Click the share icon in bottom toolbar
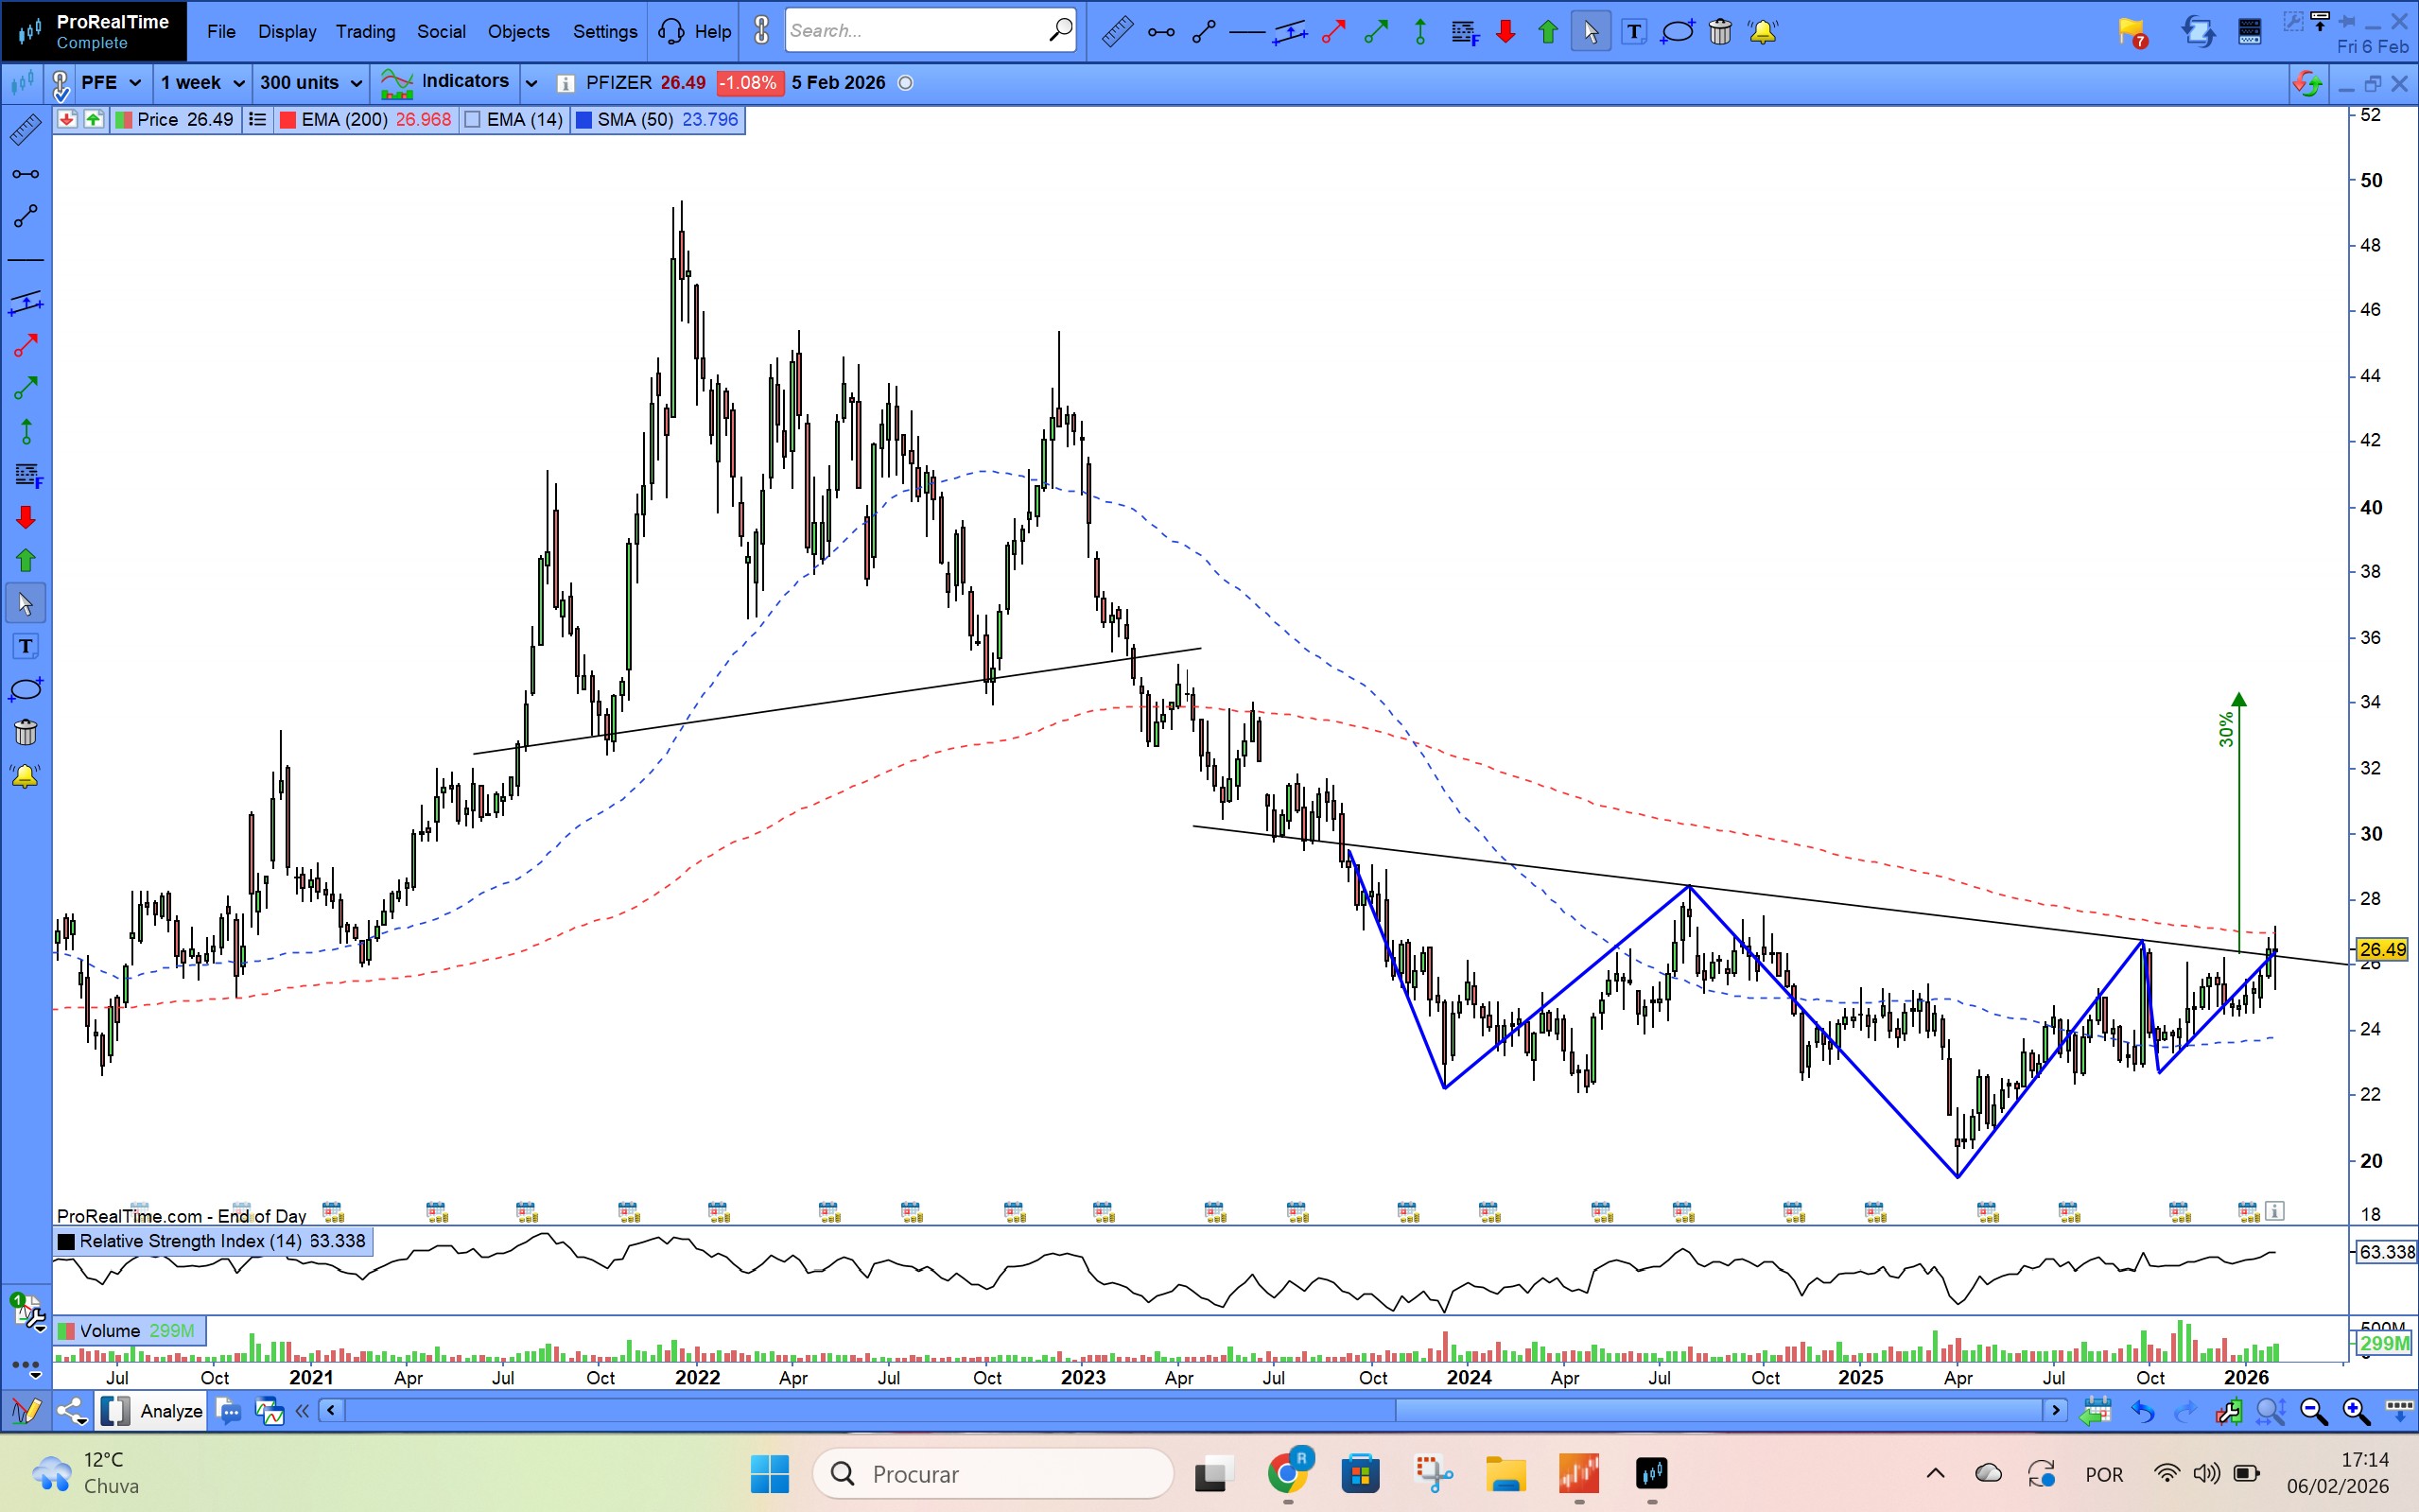The image size is (2419, 1512). pyautogui.click(x=71, y=1411)
